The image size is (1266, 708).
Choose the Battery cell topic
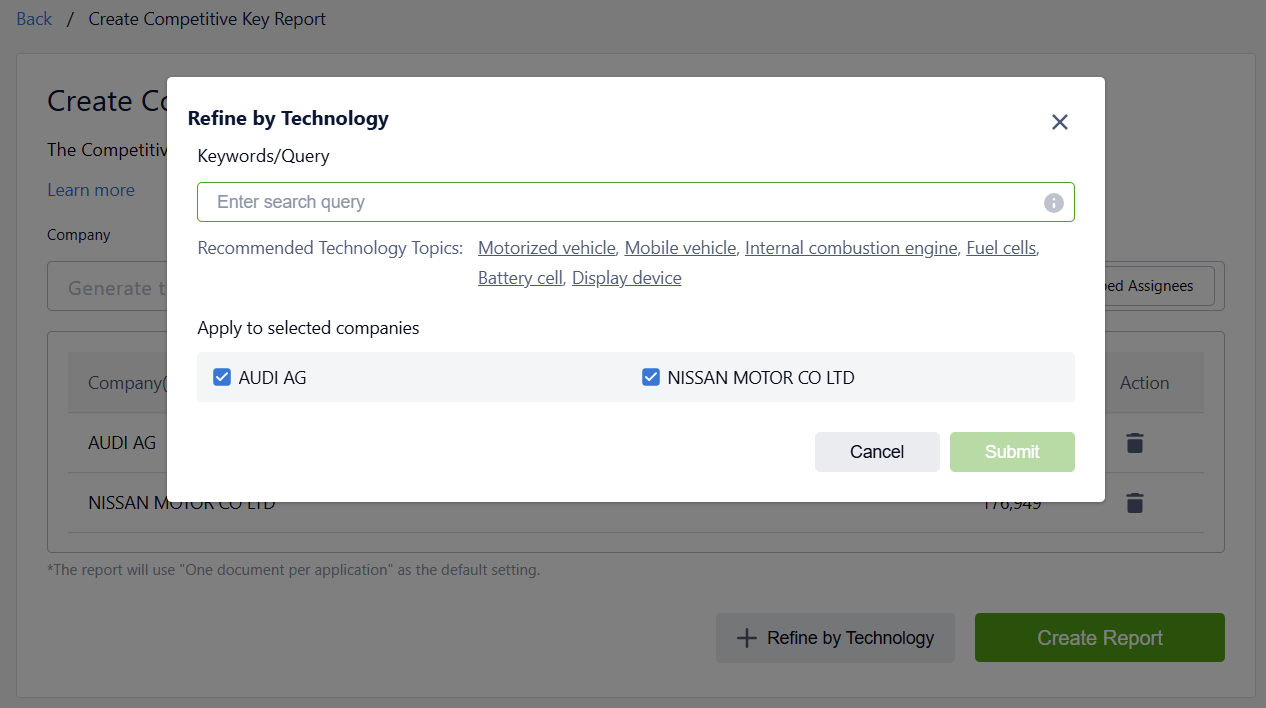[520, 278]
